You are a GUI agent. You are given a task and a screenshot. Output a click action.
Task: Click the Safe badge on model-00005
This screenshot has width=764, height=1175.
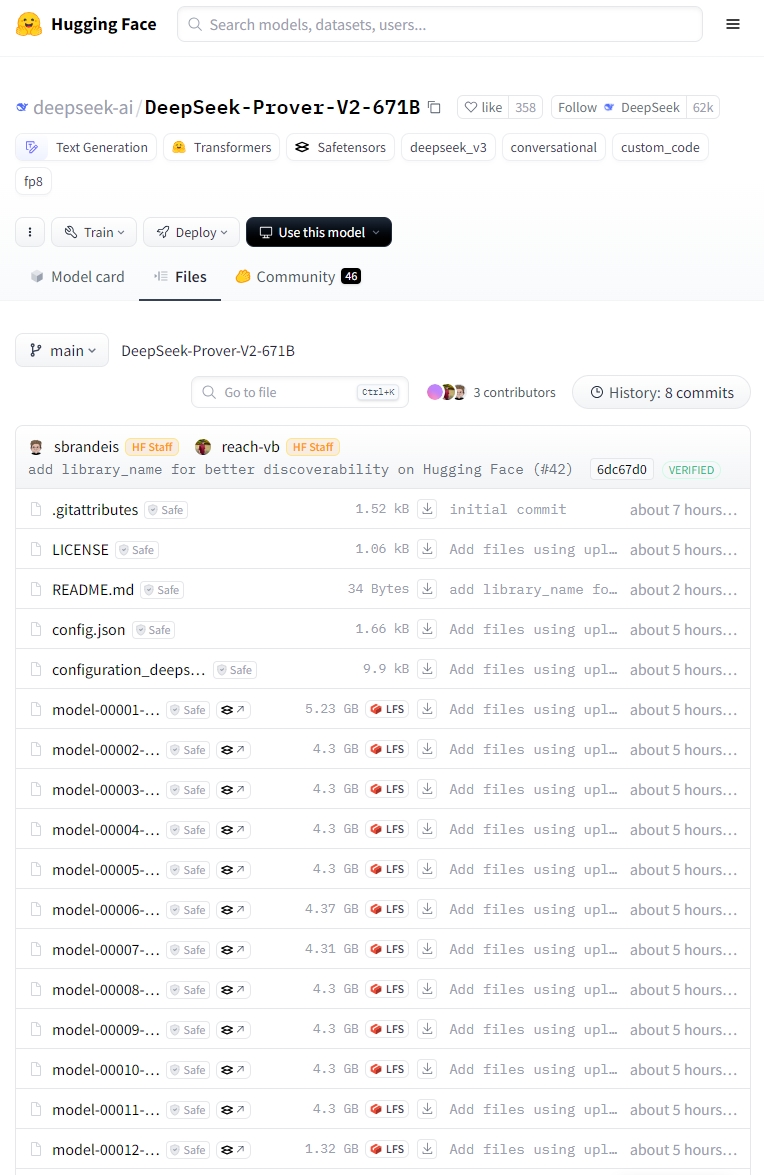(x=187, y=870)
